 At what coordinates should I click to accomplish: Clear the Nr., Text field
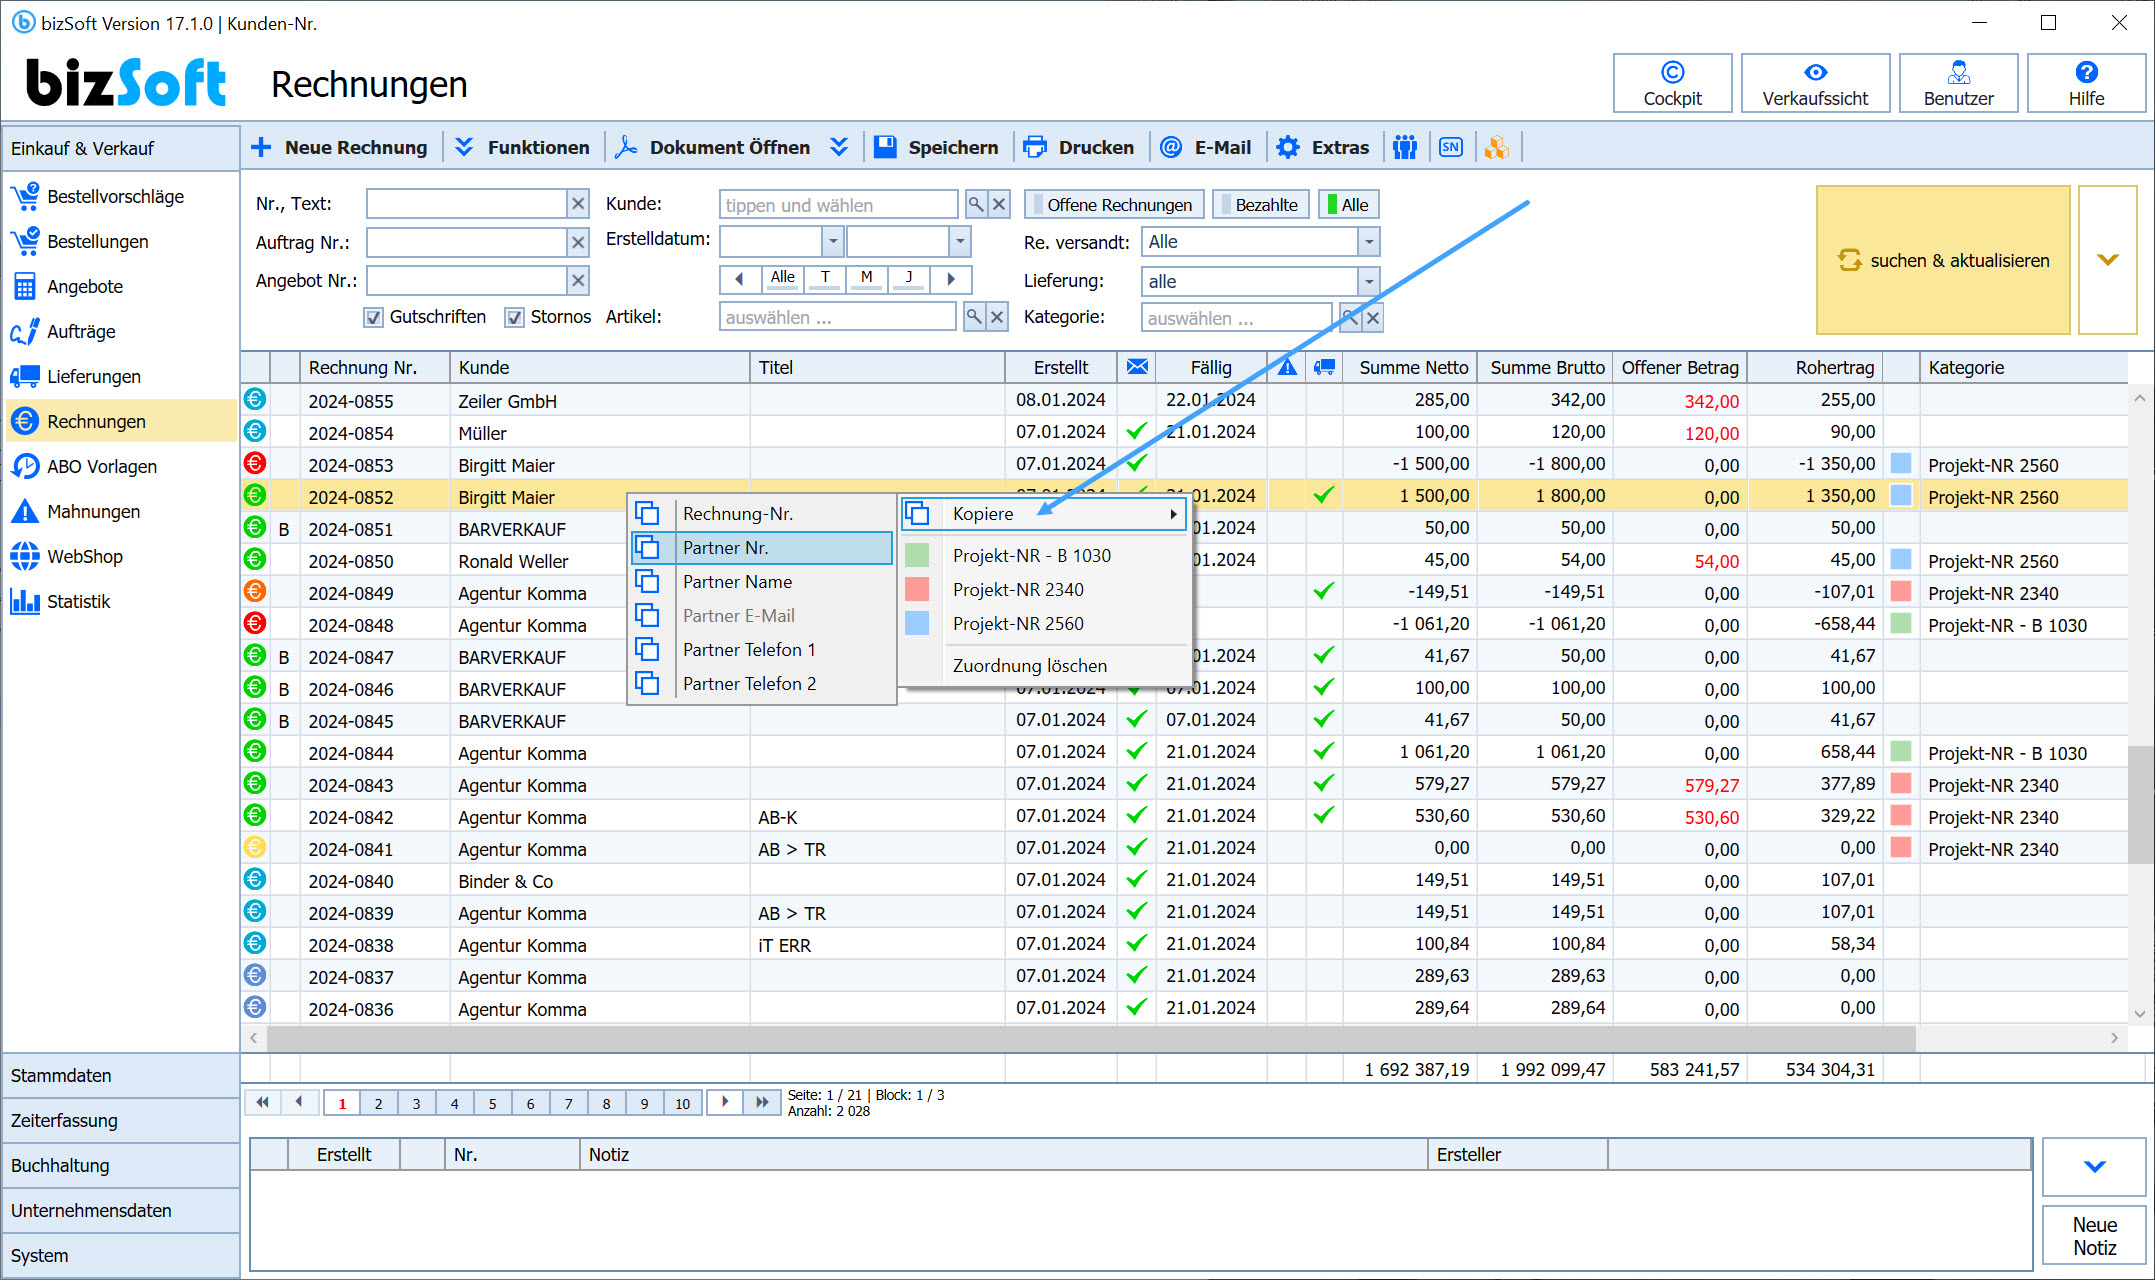578,204
